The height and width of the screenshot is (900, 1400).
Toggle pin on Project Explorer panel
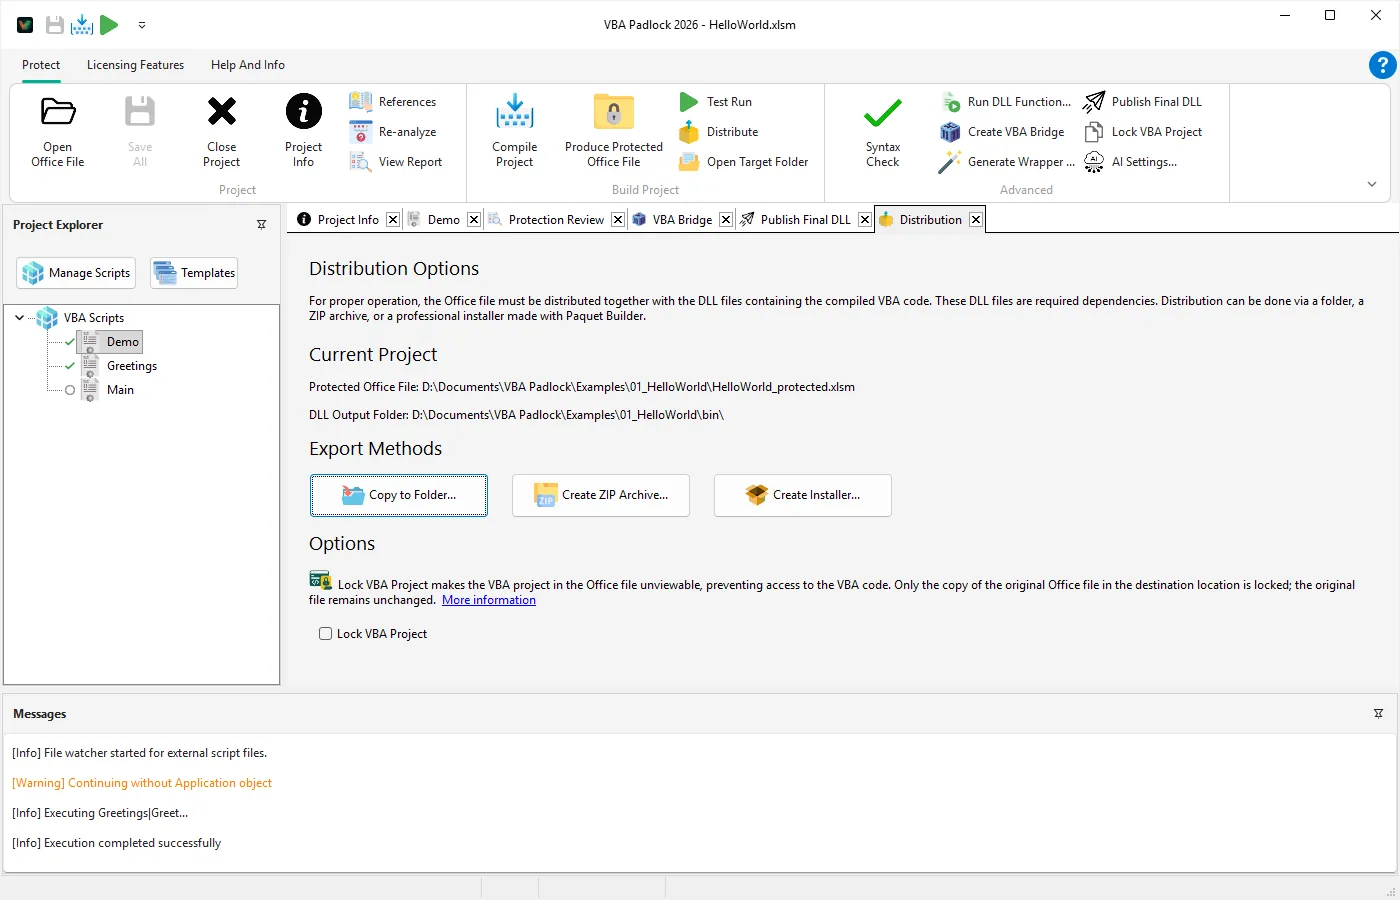(262, 225)
